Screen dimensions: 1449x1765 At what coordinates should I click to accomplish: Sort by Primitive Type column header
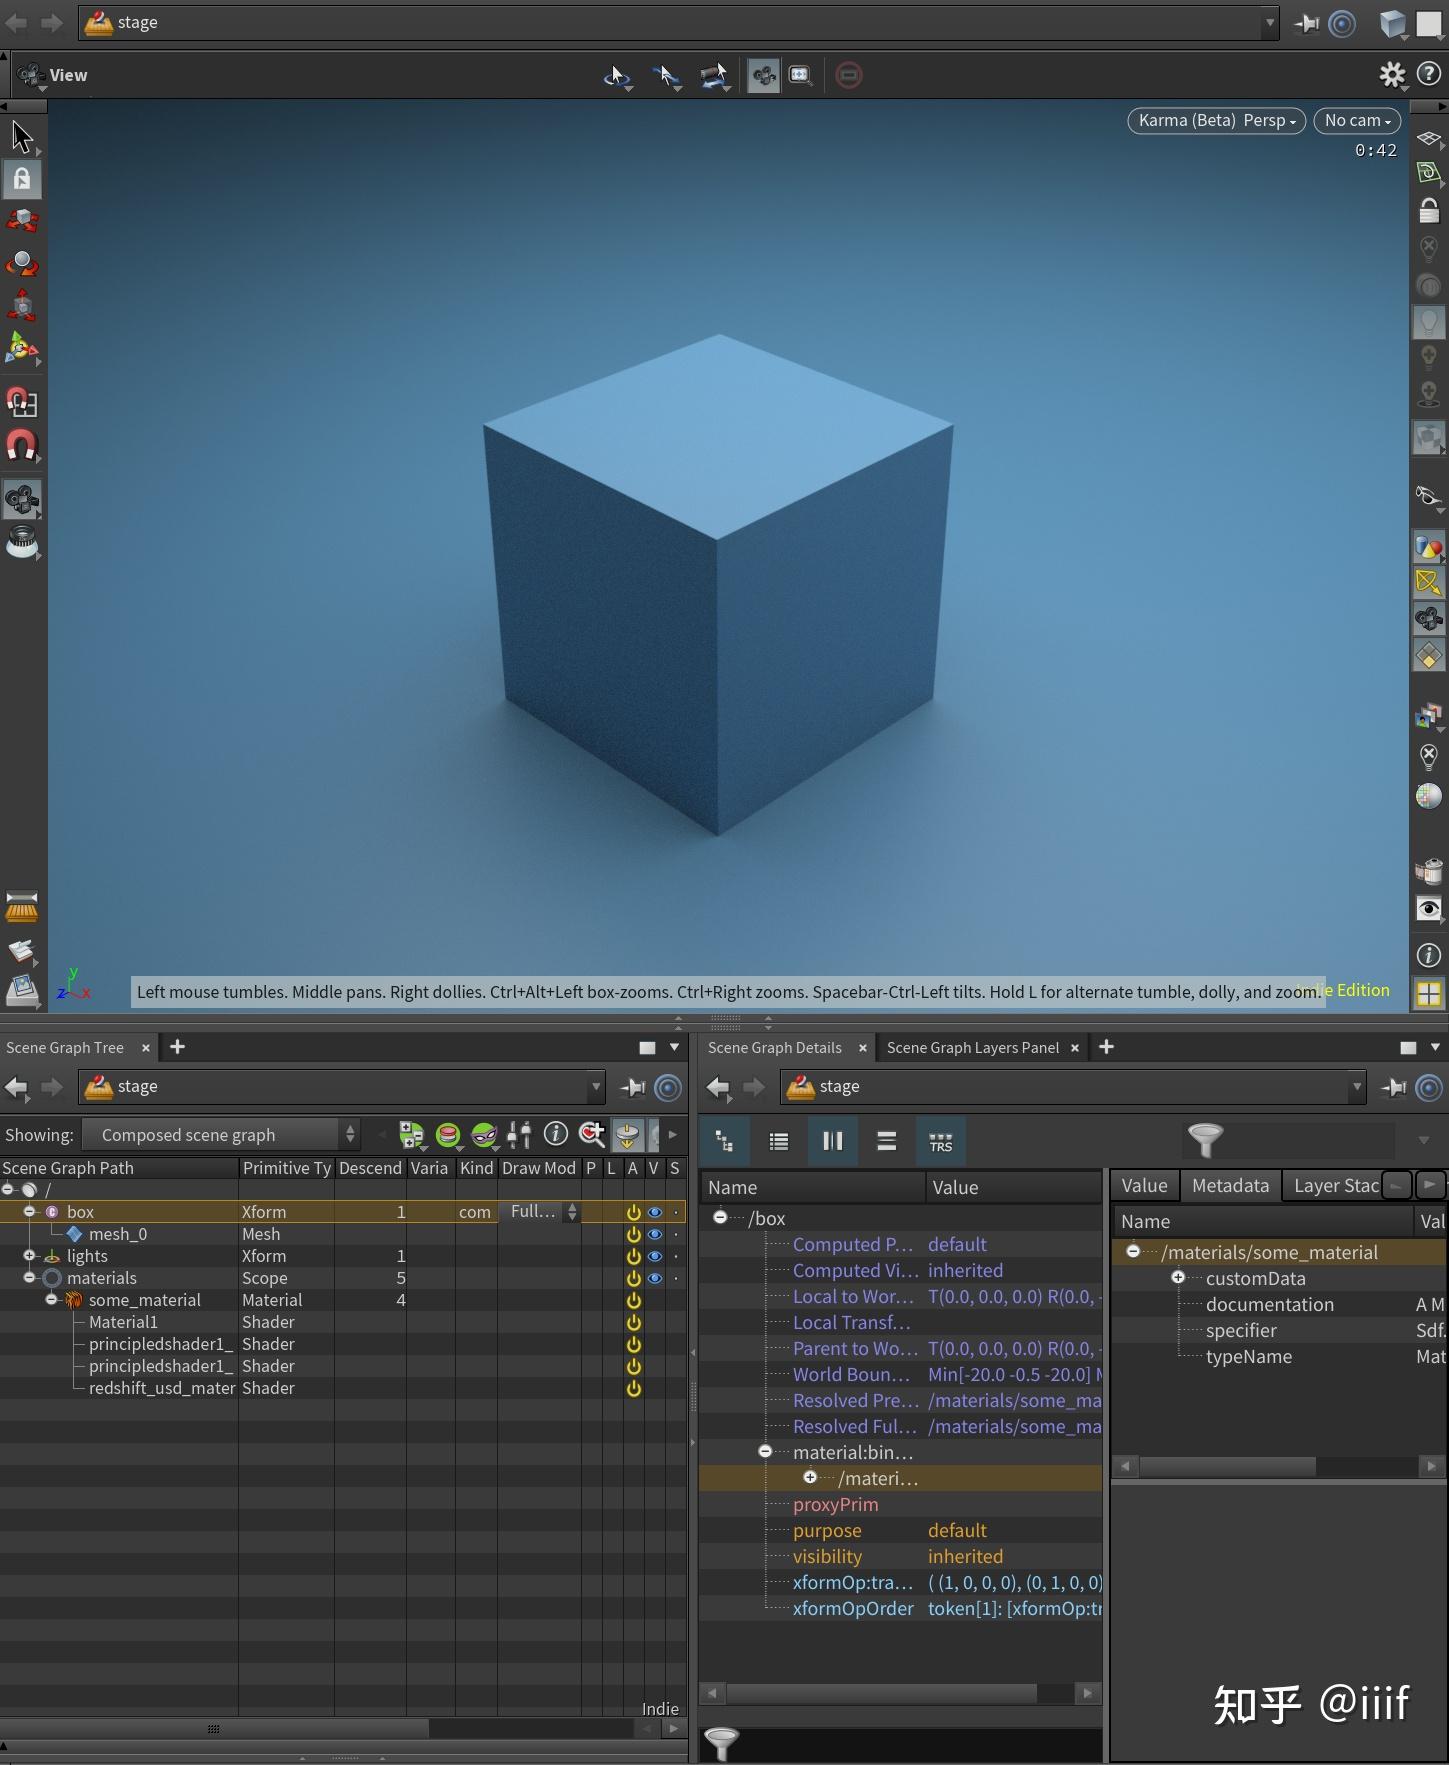point(286,1167)
